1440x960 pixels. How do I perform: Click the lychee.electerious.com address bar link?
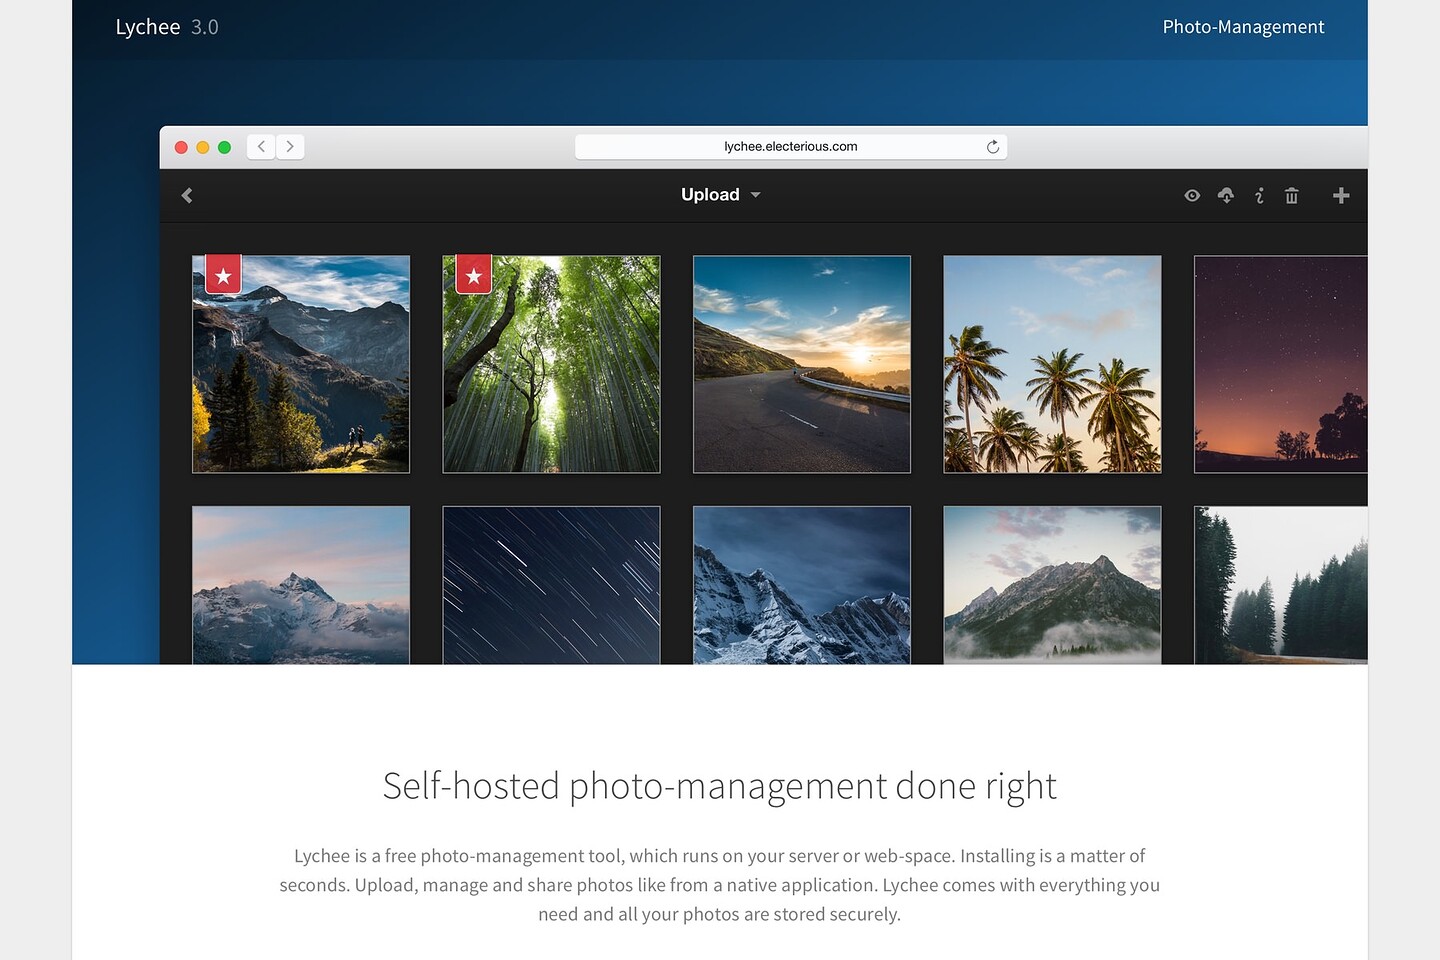[790, 146]
